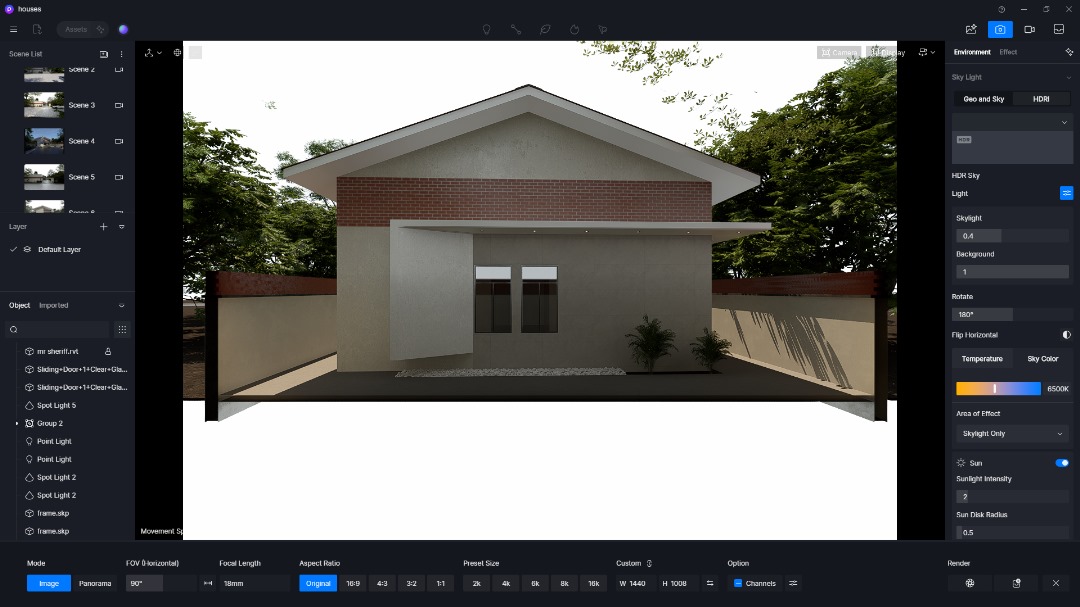The height and width of the screenshot is (607, 1080).
Task: Open the image gallery icon at top right
Action: [x=1059, y=30]
